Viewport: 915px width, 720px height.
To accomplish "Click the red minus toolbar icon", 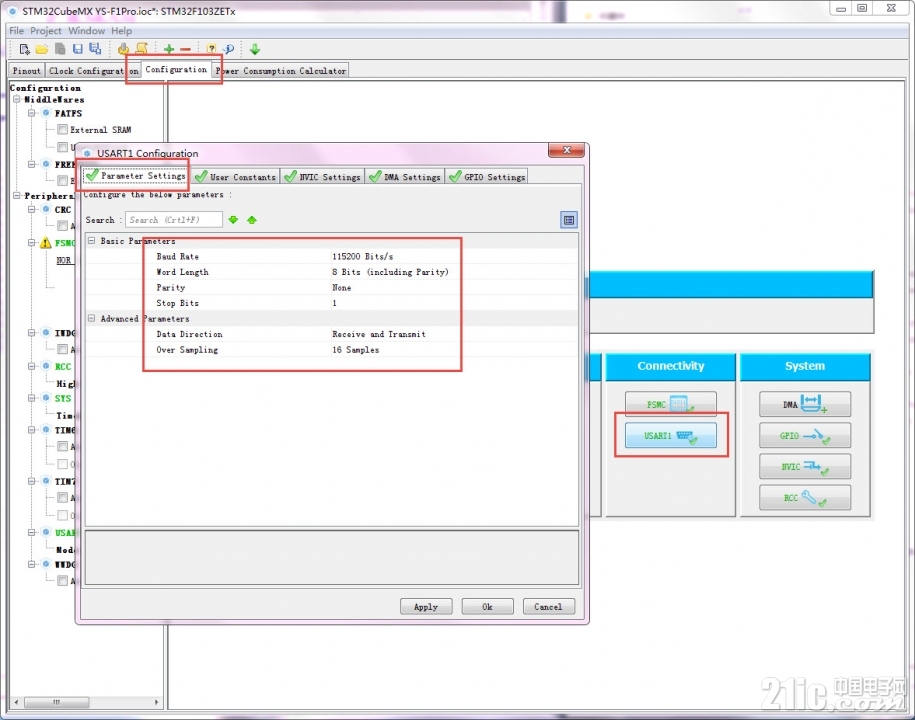I will click(x=186, y=50).
